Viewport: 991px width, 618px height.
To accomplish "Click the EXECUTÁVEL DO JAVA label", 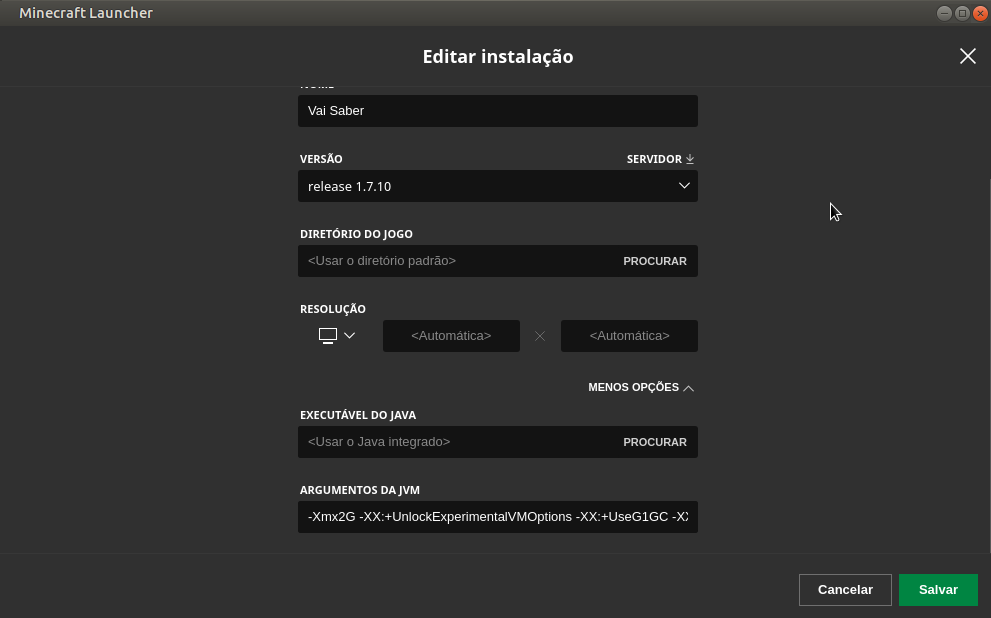I will click(x=358, y=415).
